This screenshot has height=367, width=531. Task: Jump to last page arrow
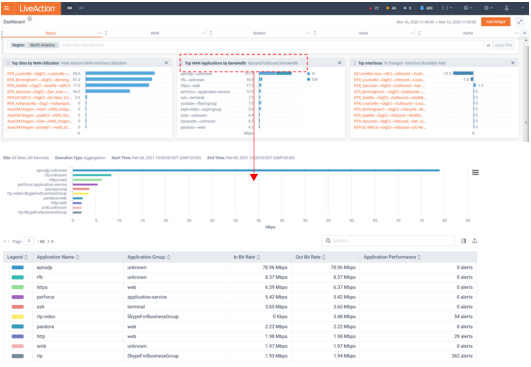tap(52, 241)
